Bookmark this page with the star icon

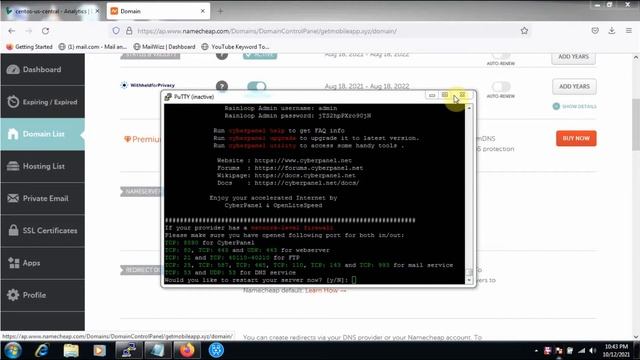tap(524, 31)
